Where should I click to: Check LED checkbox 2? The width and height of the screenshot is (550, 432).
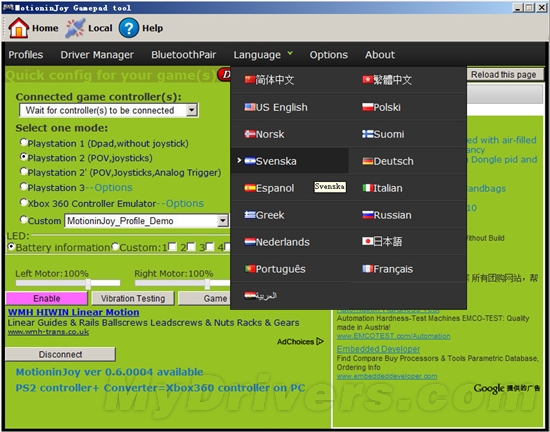[191, 247]
